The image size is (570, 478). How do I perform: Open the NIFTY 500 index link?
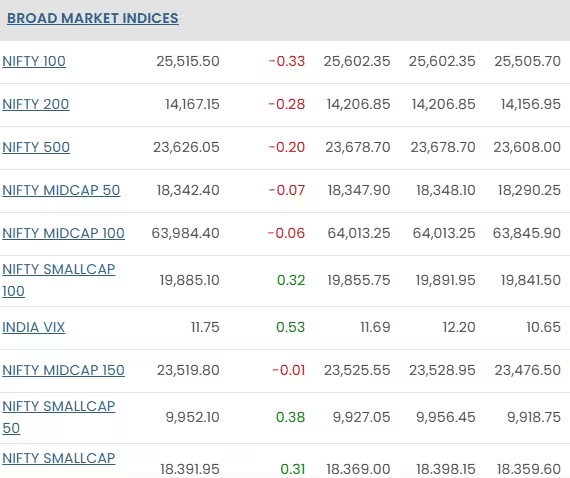click(x=36, y=147)
